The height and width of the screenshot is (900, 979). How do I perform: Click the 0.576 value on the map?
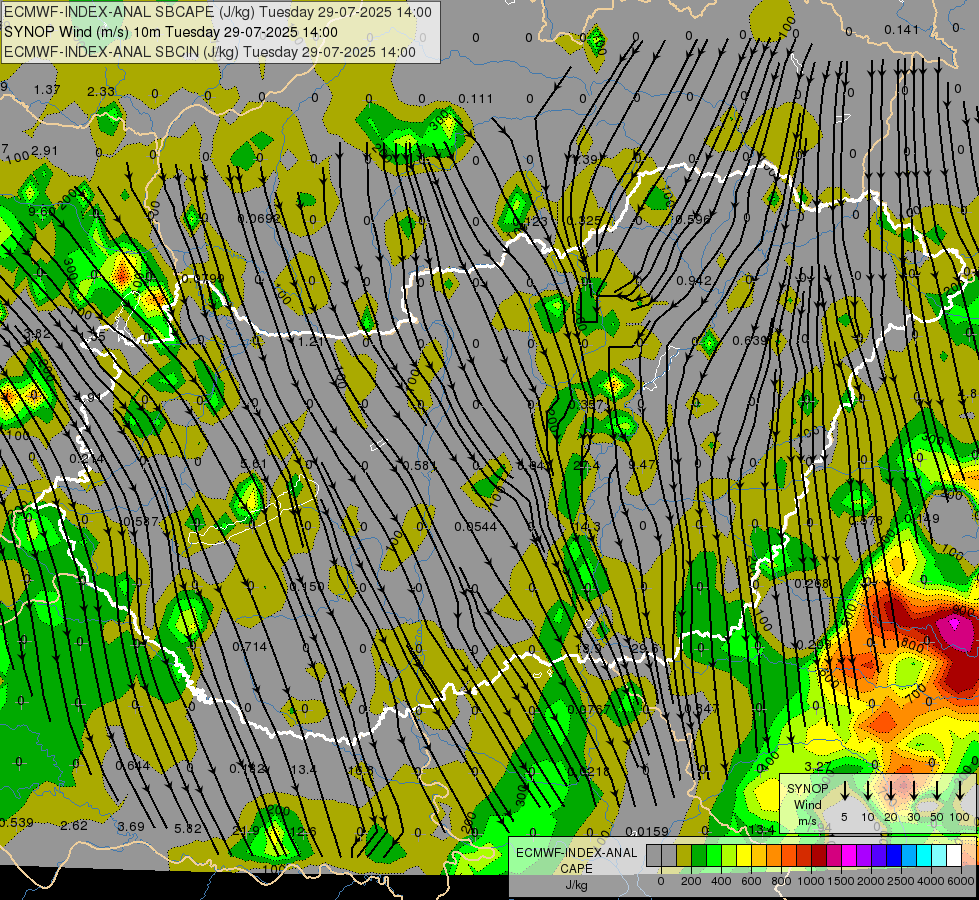(866, 520)
